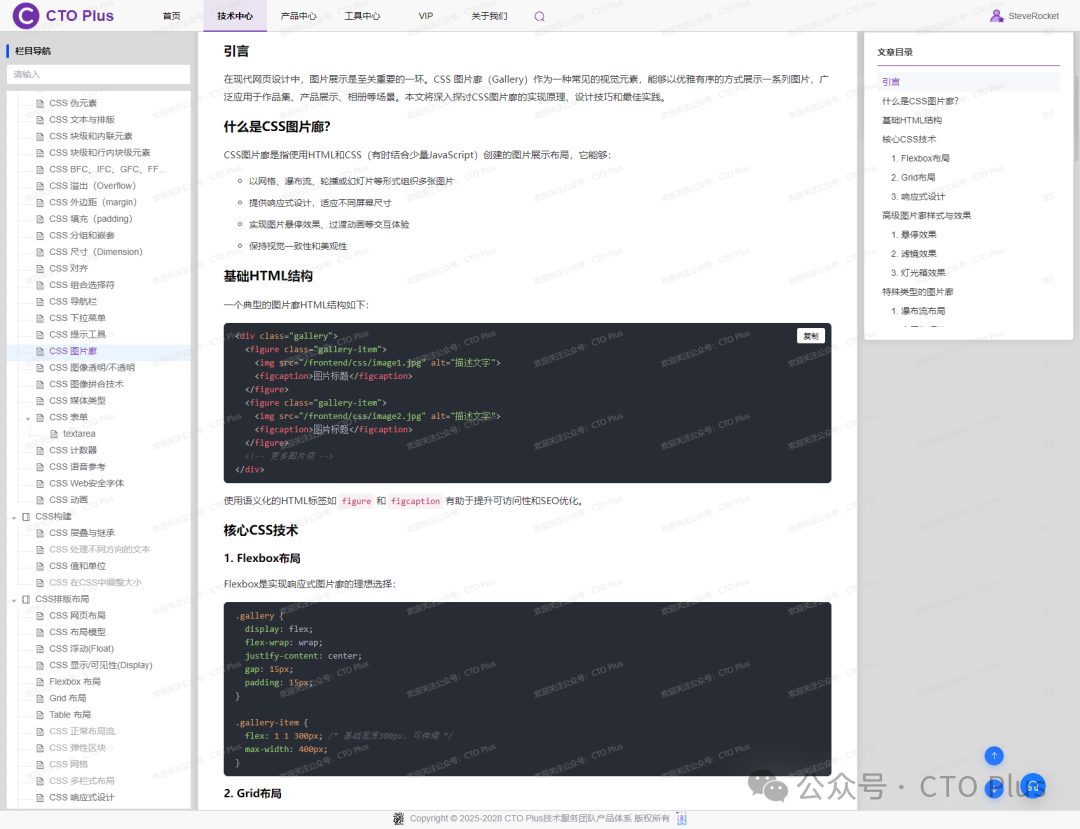Open the 产品中心 navigation tab

(x=299, y=16)
